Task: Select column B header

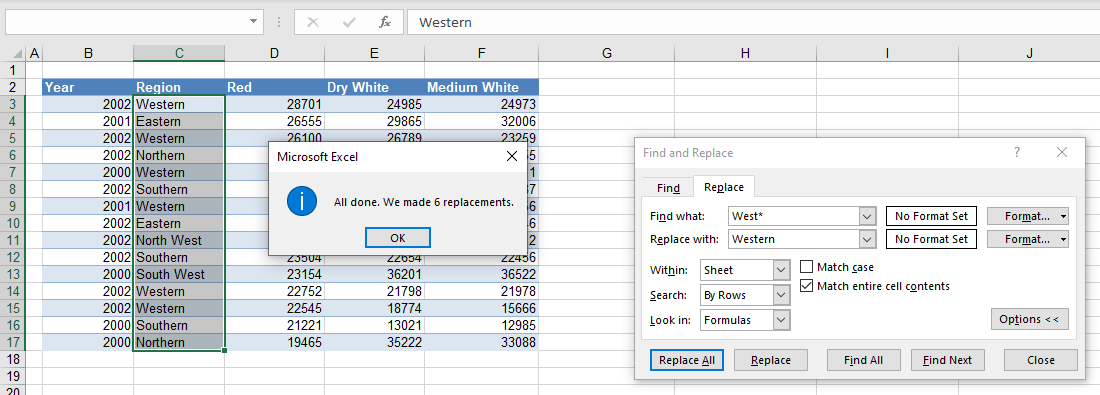Action: 88,53
